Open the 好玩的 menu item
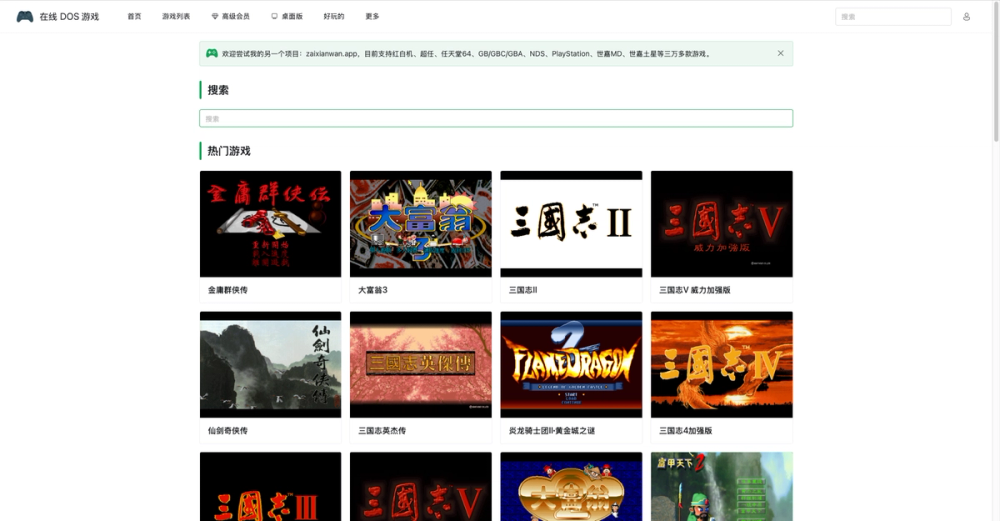 click(334, 17)
